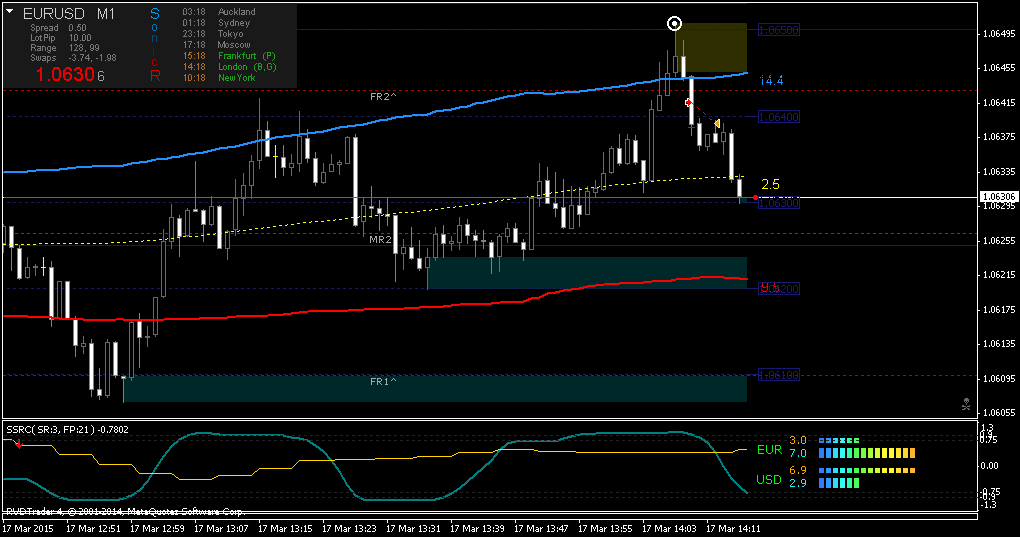The width and height of the screenshot is (1020, 537).
Task: Click the USD 2.9 strength bar meter
Action: coord(839,483)
